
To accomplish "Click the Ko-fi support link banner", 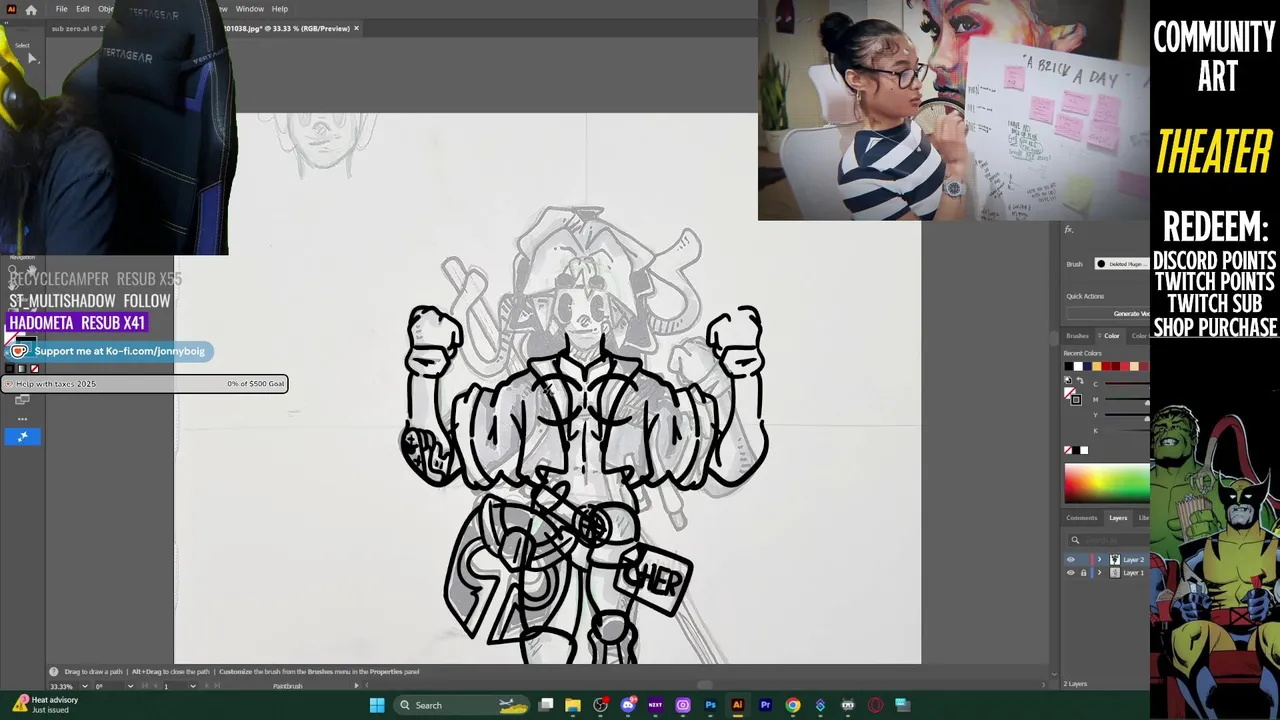I will (x=110, y=351).
